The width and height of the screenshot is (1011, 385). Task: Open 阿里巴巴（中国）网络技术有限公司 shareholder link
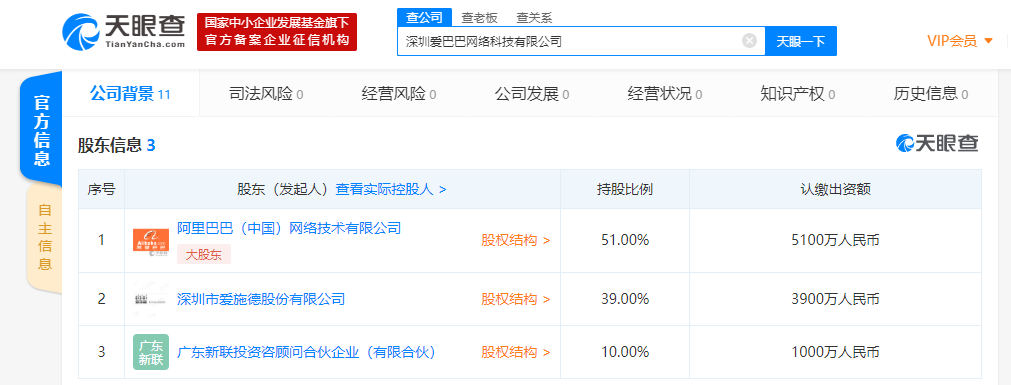pyautogui.click(x=289, y=228)
